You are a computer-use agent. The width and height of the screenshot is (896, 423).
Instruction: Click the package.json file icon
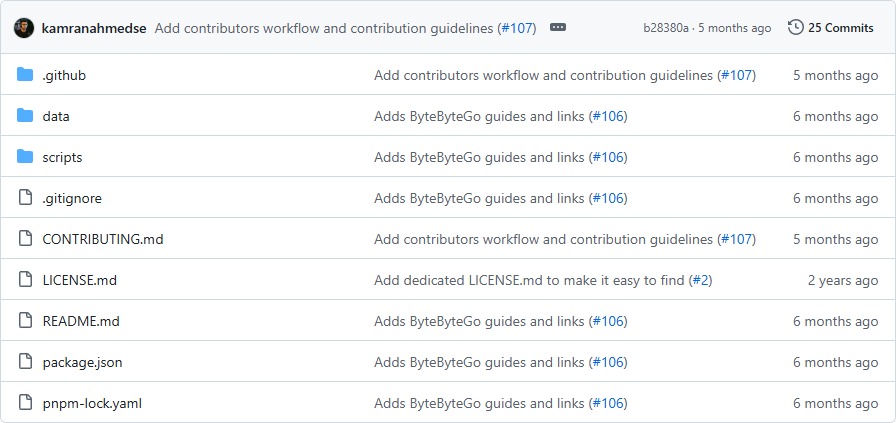click(x=26, y=362)
